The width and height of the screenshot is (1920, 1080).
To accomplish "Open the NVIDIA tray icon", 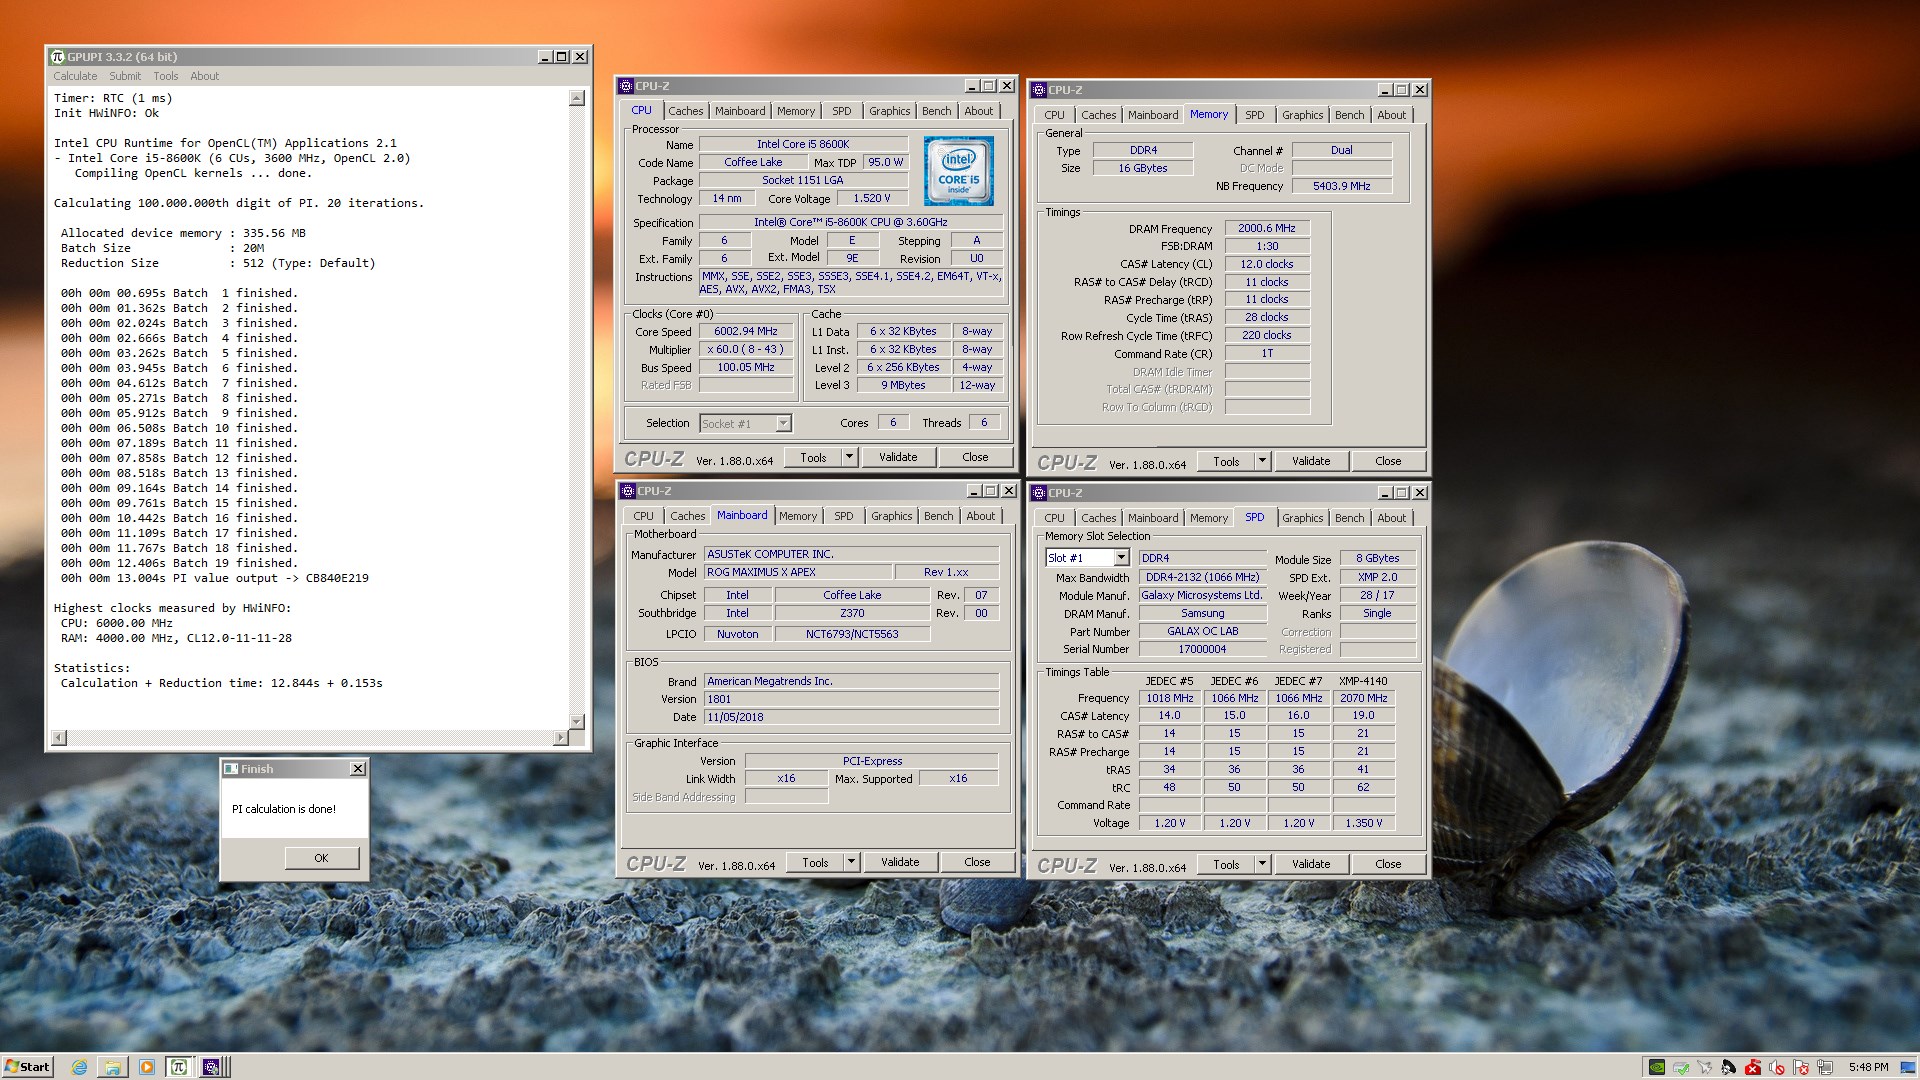I will tap(1657, 1067).
